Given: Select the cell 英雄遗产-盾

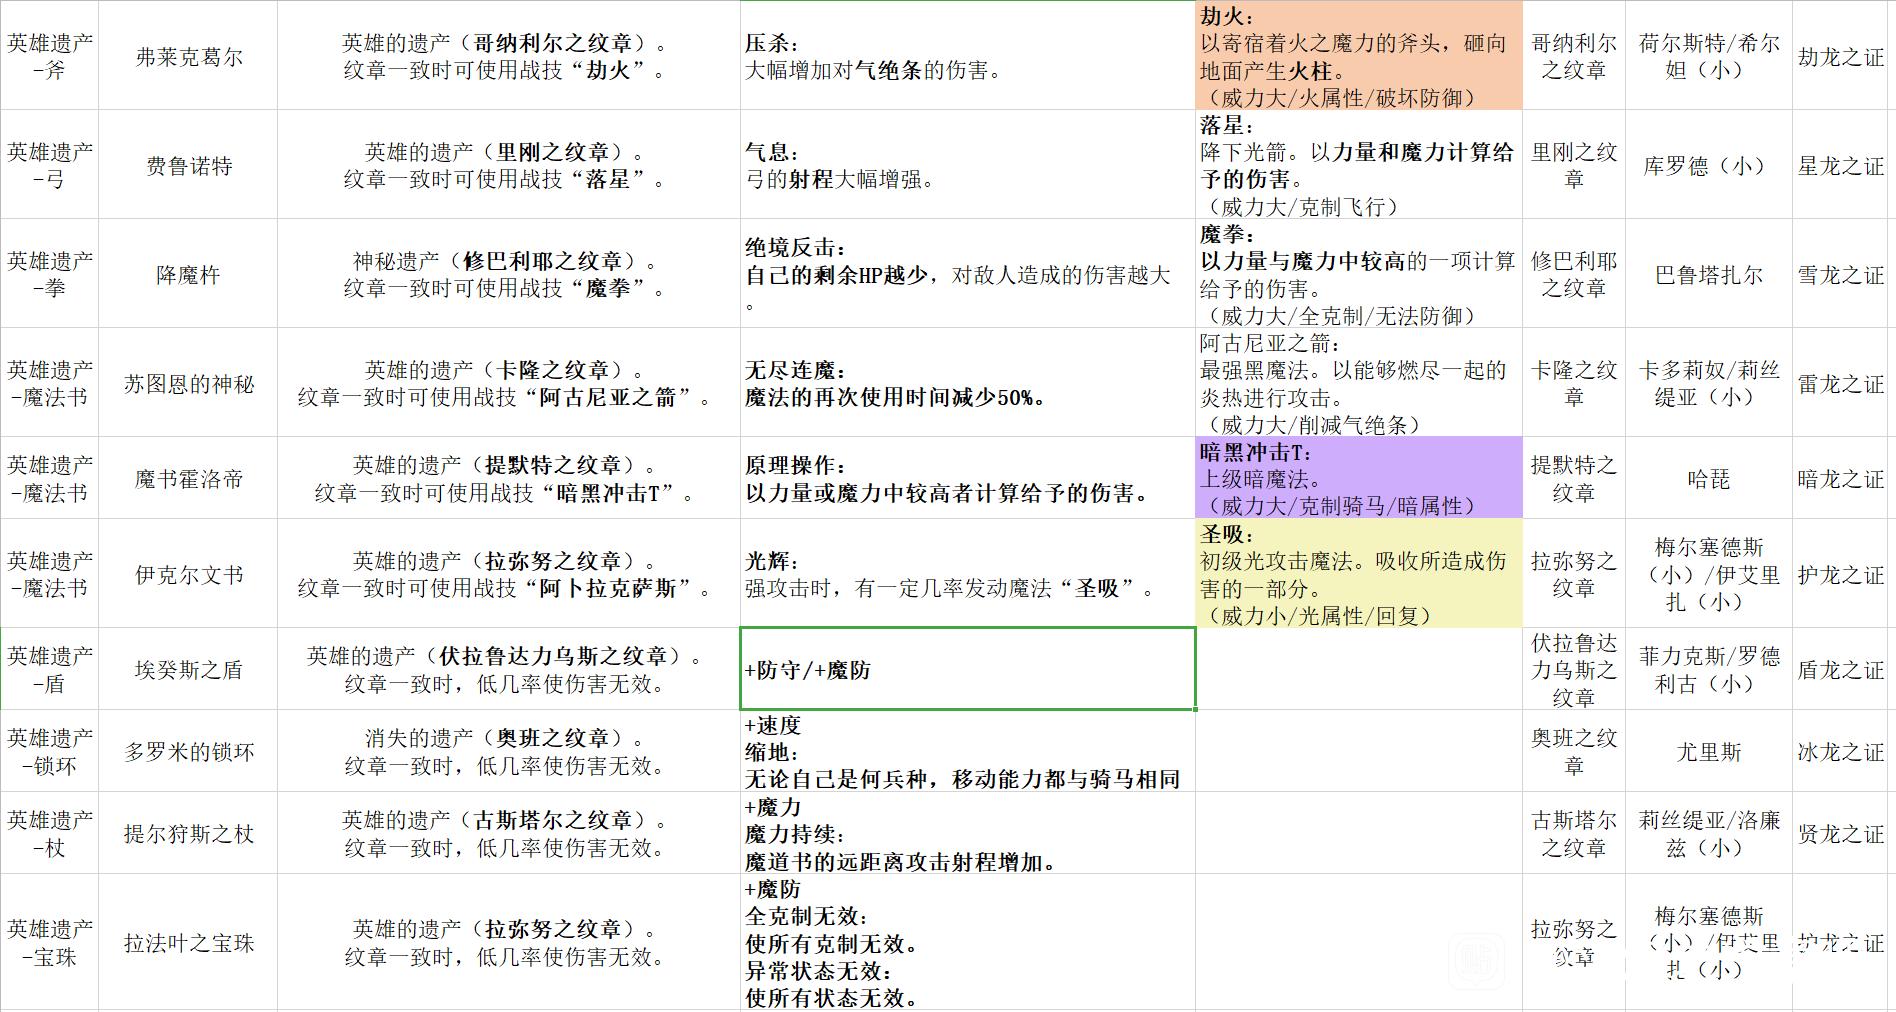Looking at the screenshot, I should pos(49,669).
